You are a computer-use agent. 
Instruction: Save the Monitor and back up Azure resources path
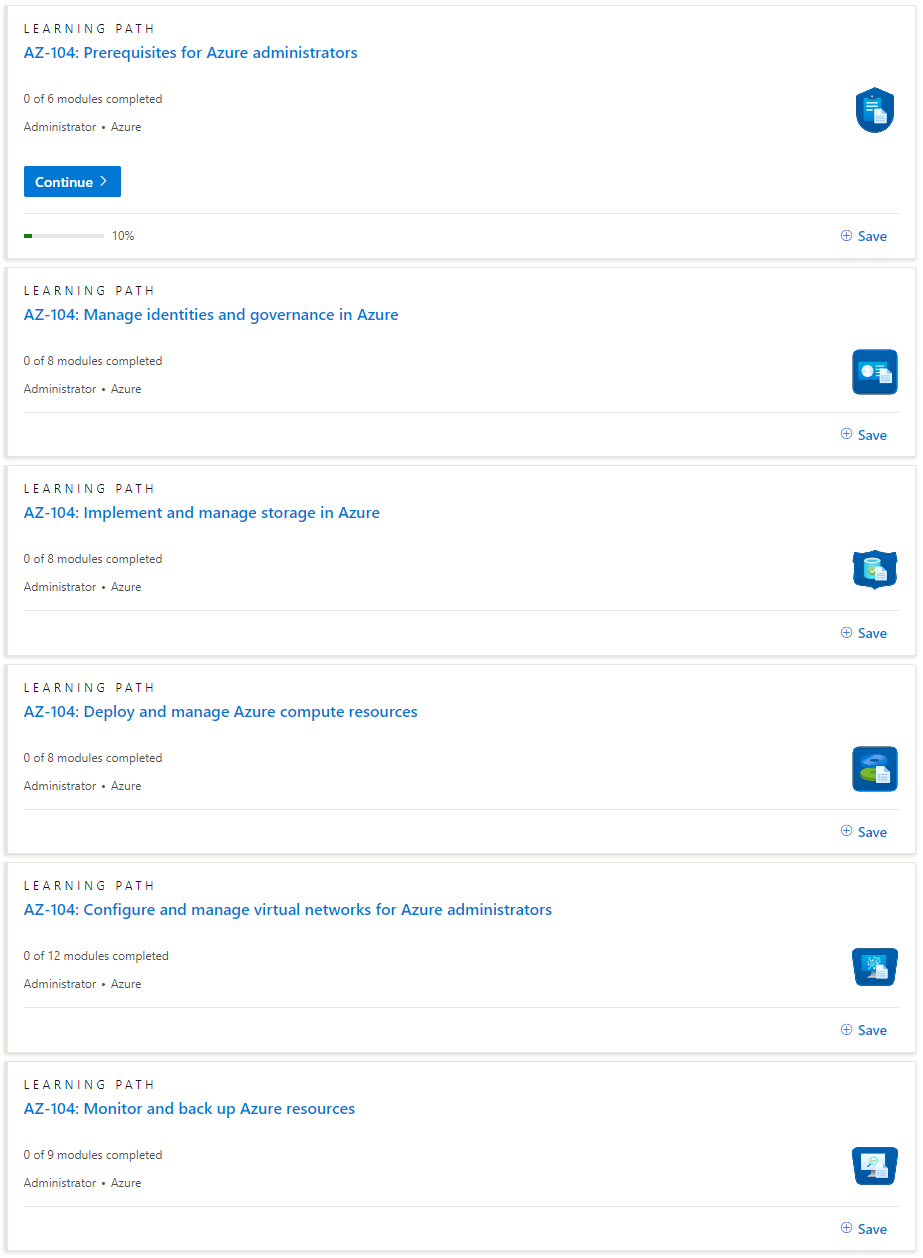(864, 1229)
